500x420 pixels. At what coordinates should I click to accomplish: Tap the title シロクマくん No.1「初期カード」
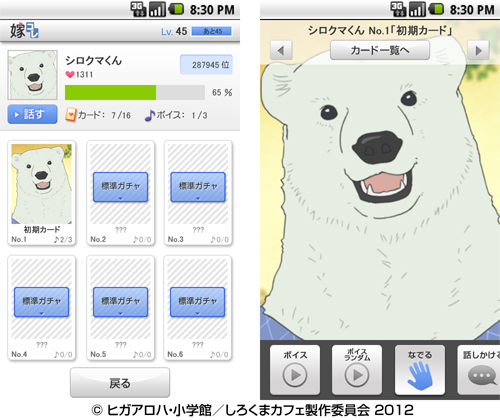pos(380,31)
